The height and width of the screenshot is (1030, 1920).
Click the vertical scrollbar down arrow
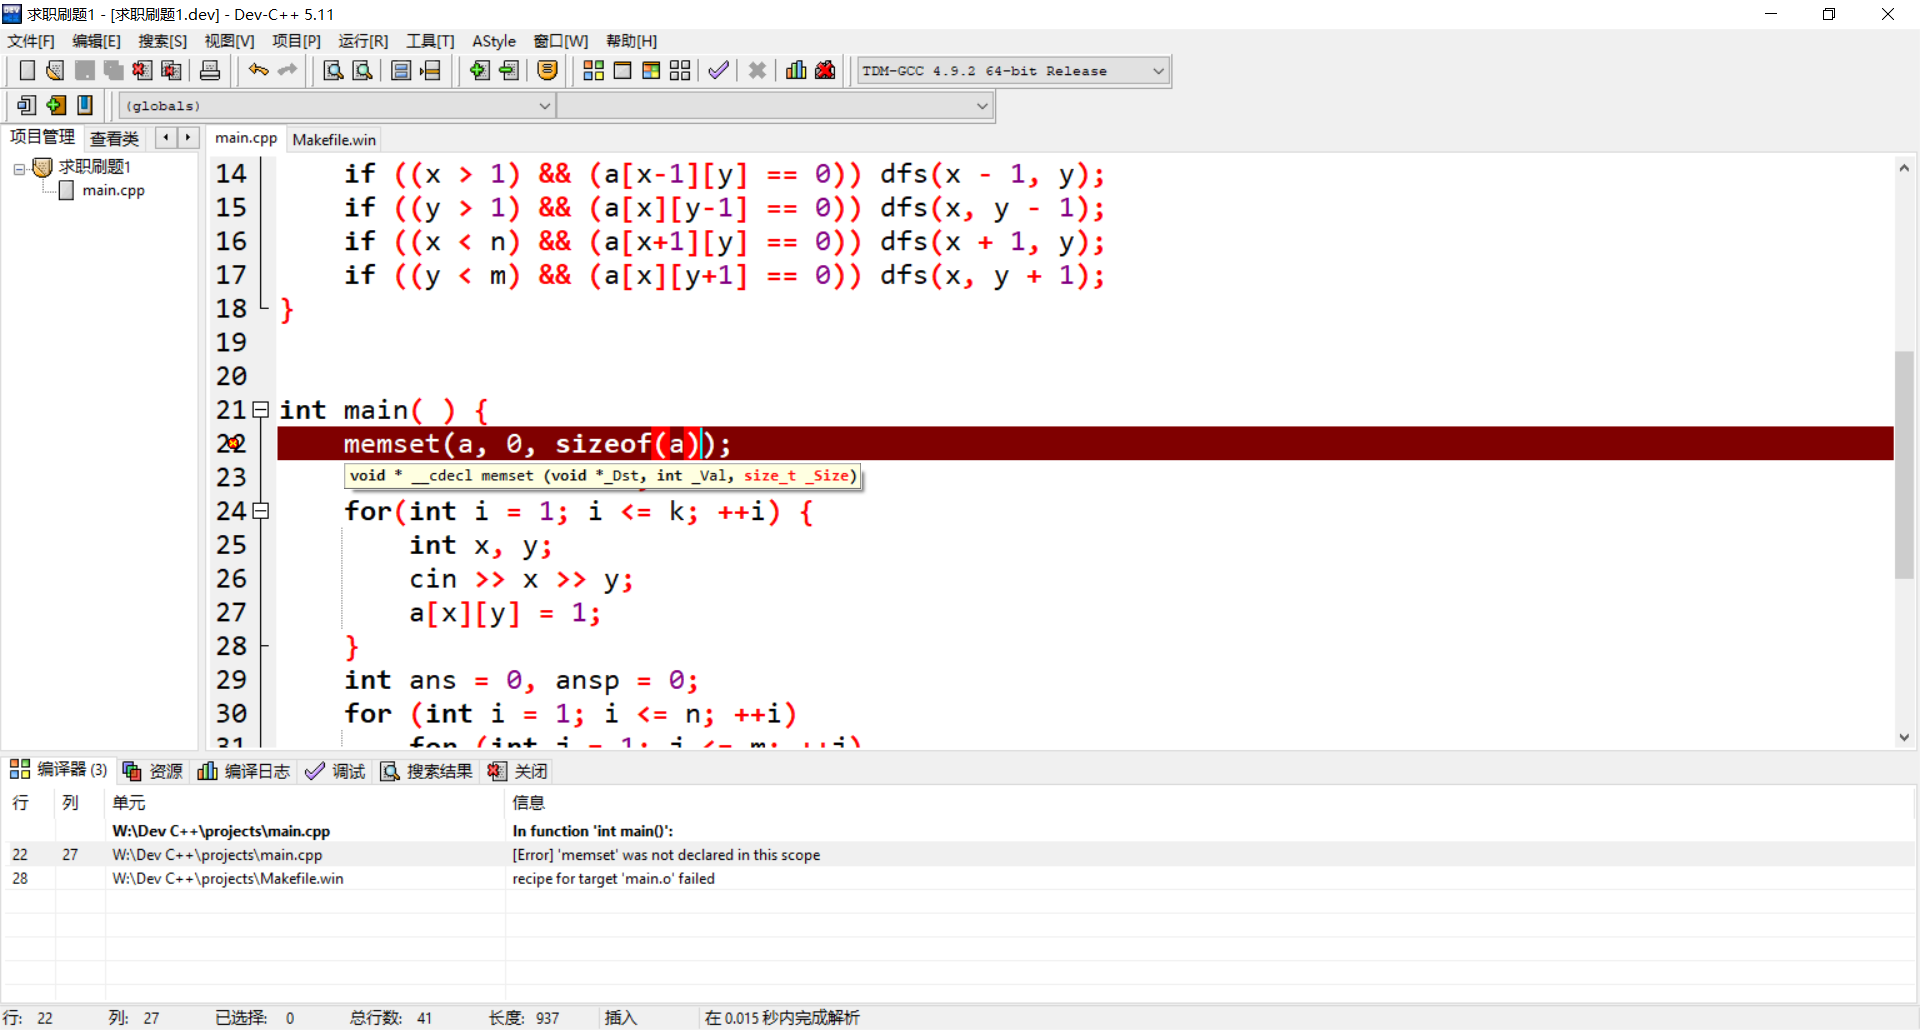coord(1904,737)
